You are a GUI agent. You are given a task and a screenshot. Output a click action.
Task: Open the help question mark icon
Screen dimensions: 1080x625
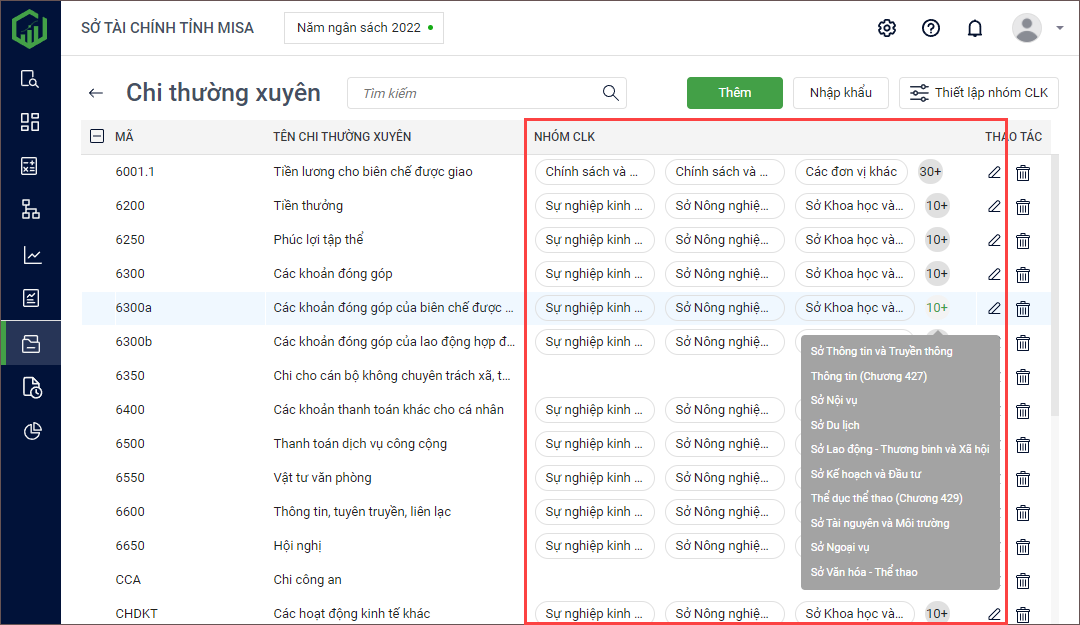pos(930,28)
